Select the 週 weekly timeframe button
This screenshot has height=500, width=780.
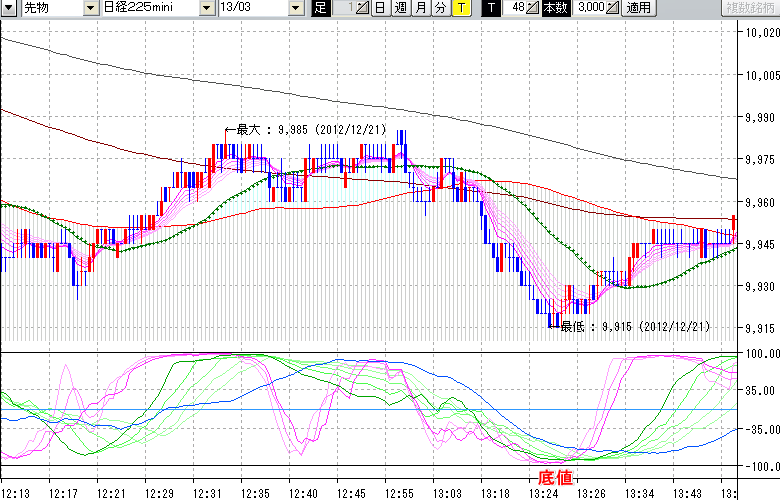(x=400, y=8)
